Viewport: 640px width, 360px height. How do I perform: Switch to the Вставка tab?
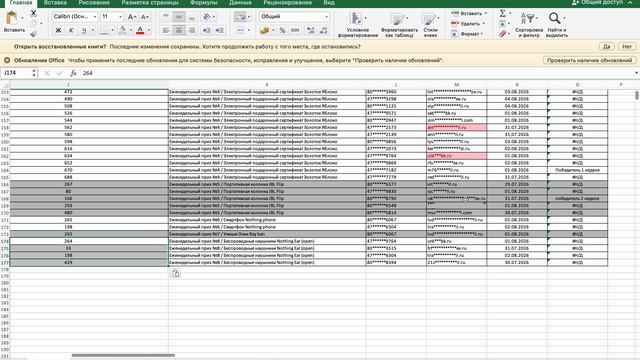tap(55, 3)
